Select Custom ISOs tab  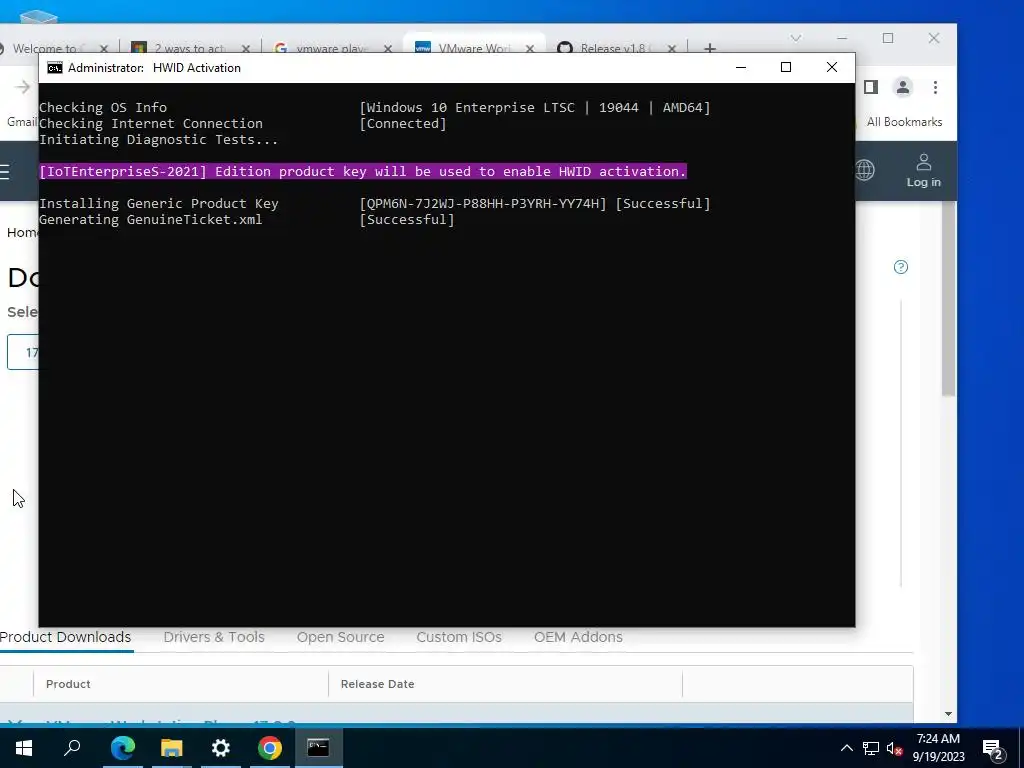459,637
